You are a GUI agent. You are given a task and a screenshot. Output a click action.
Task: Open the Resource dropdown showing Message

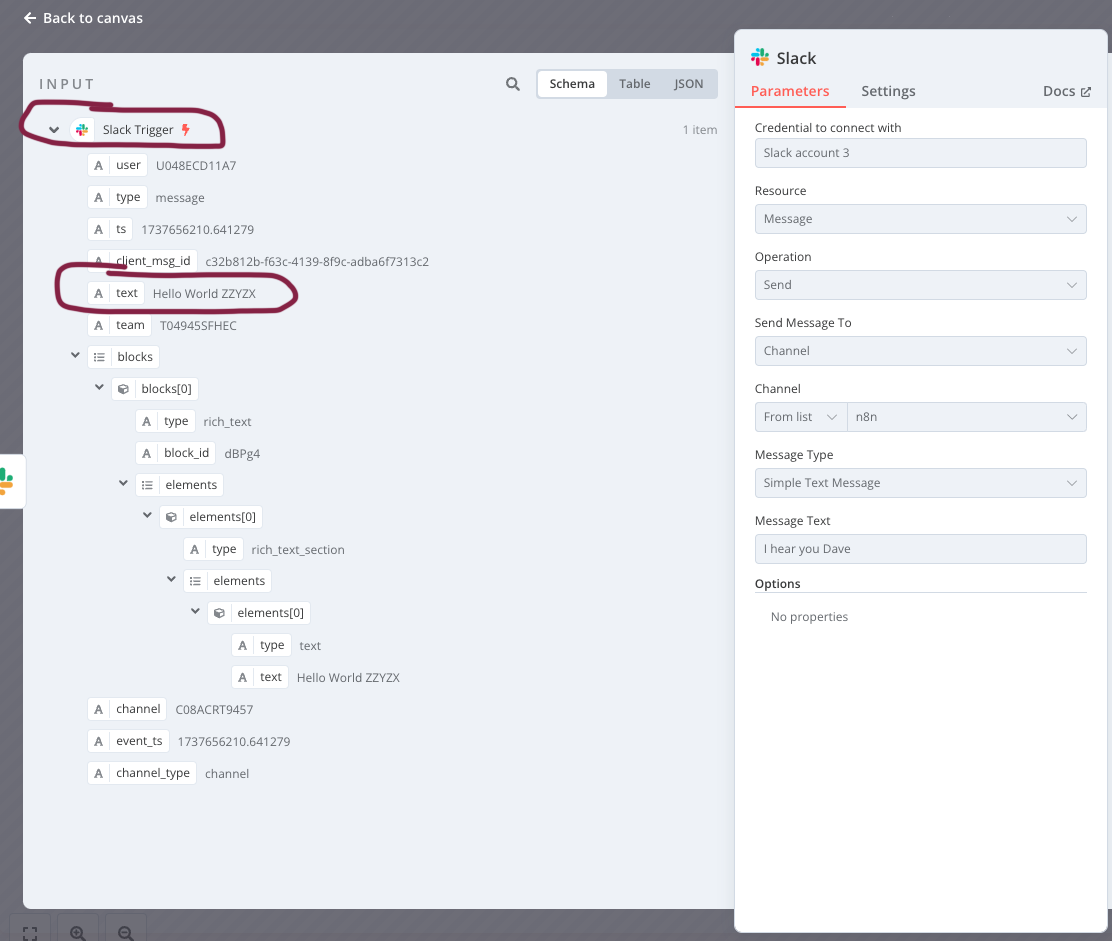click(920, 219)
